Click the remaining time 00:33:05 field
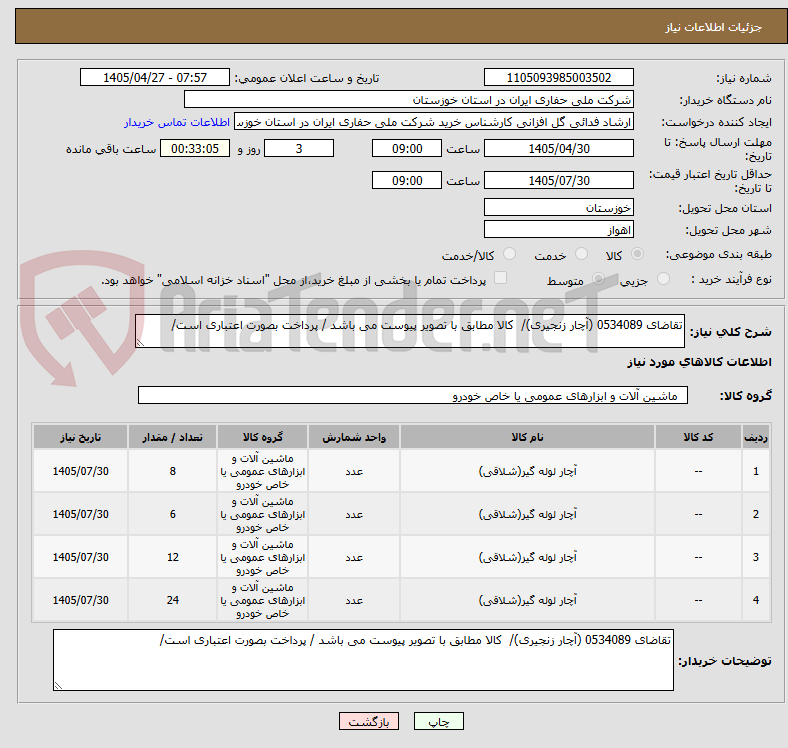788x748 pixels. pyautogui.click(x=195, y=149)
